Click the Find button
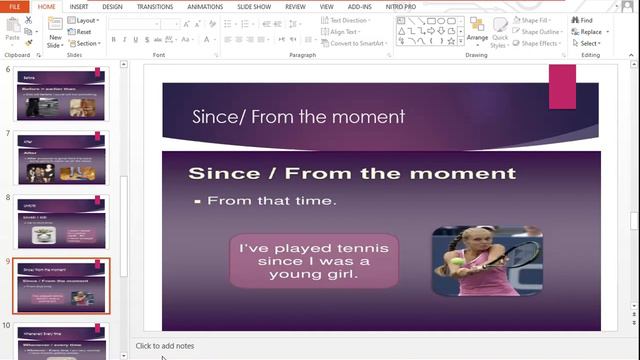 point(582,20)
